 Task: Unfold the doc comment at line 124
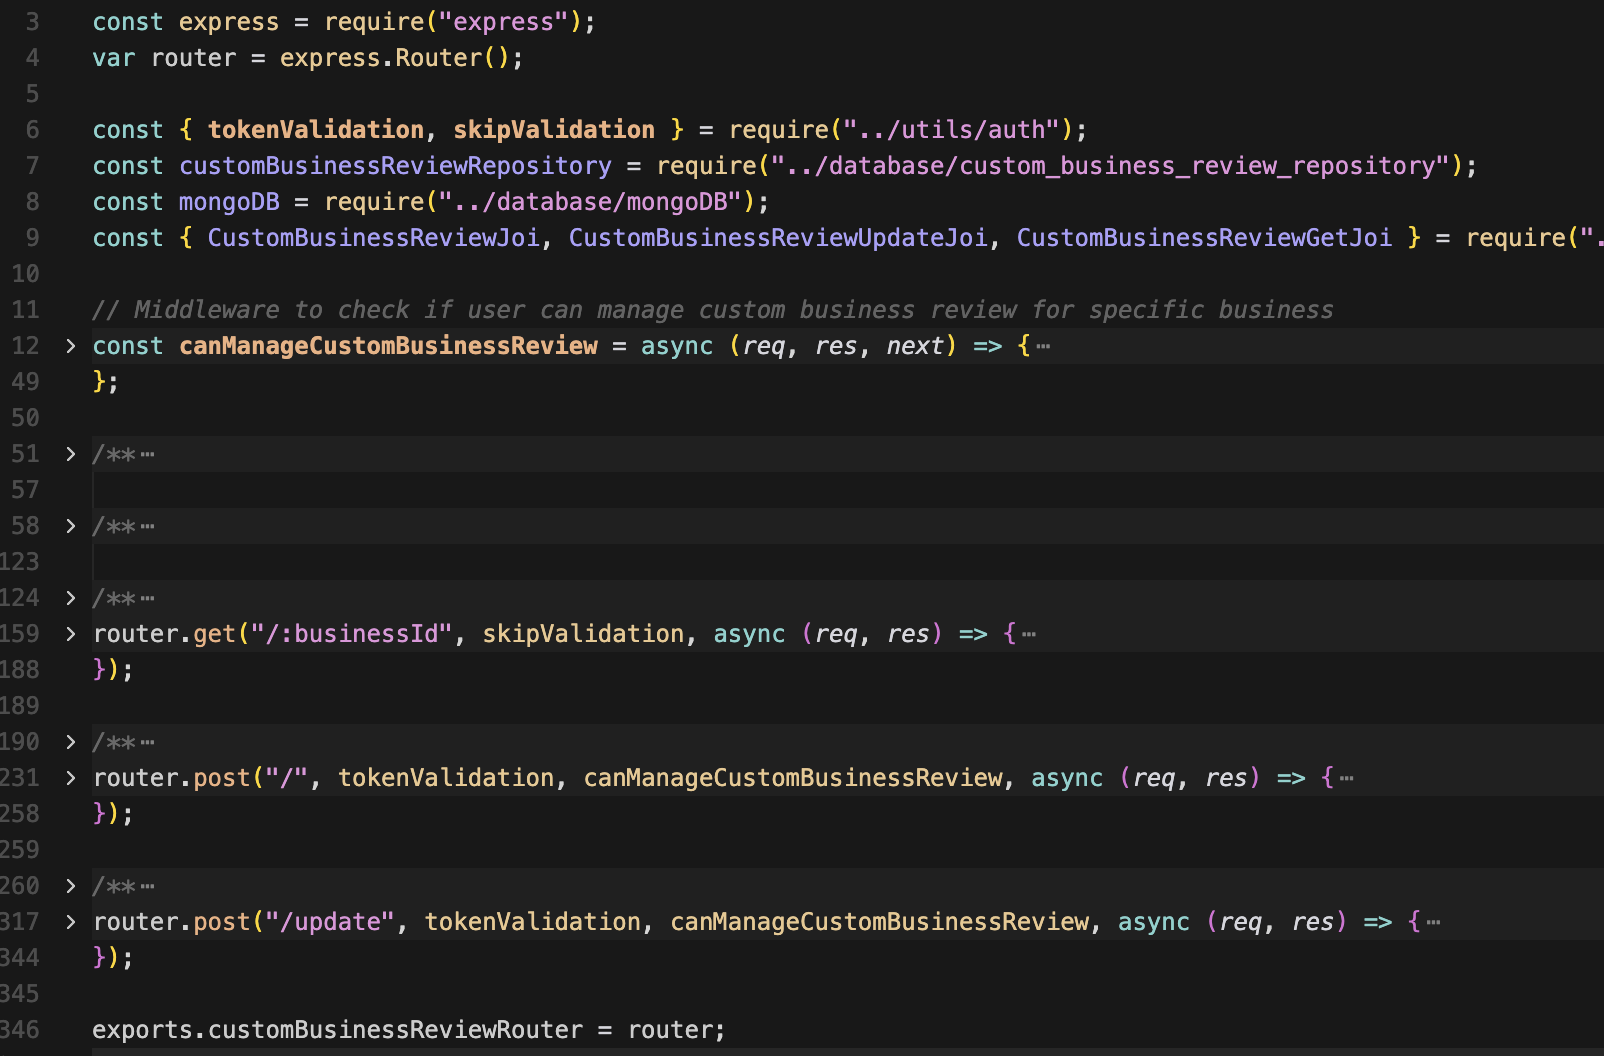pyautogui.click(x=70, y=598)
